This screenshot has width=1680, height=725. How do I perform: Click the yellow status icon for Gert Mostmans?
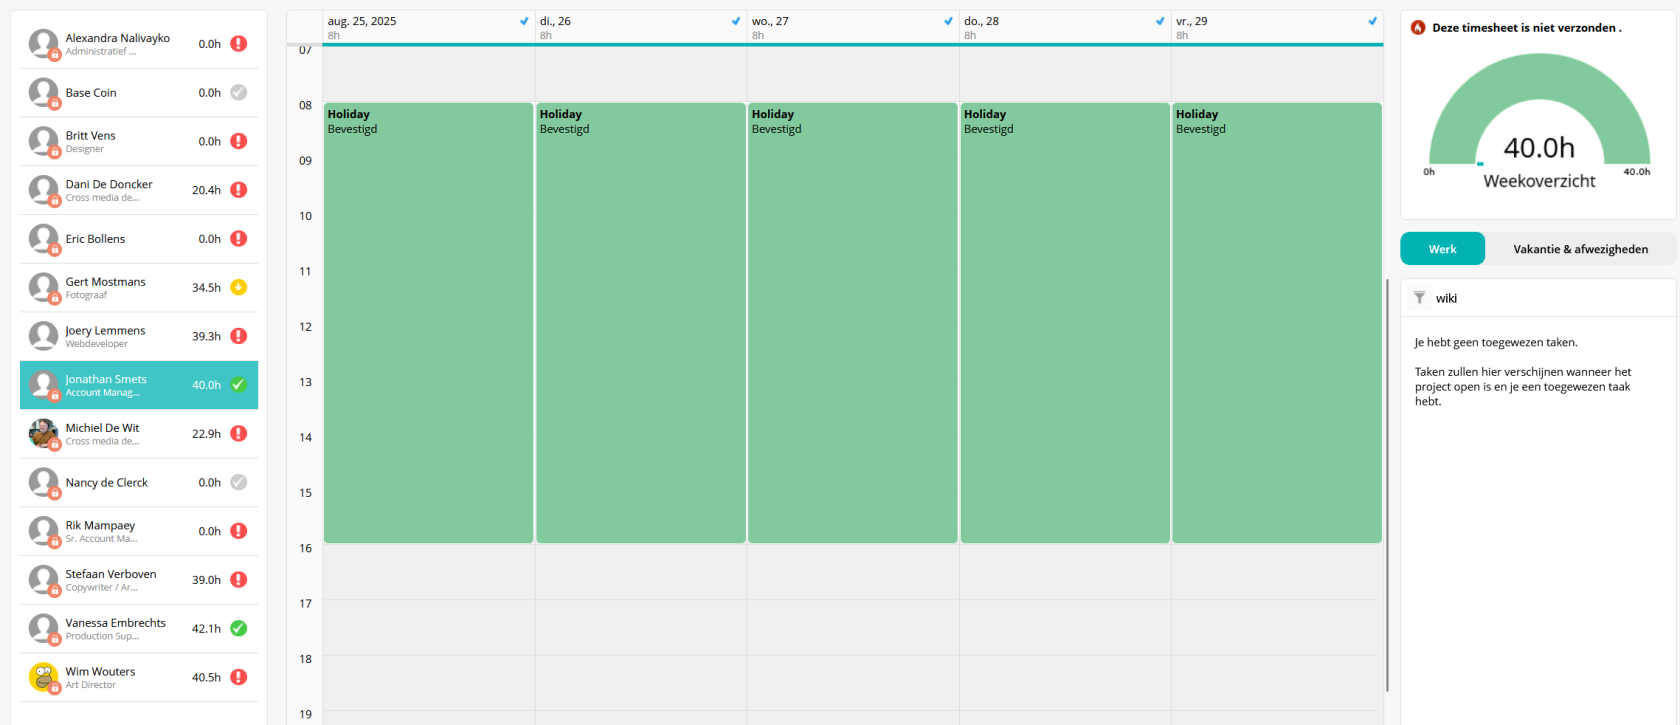[238, 287]
